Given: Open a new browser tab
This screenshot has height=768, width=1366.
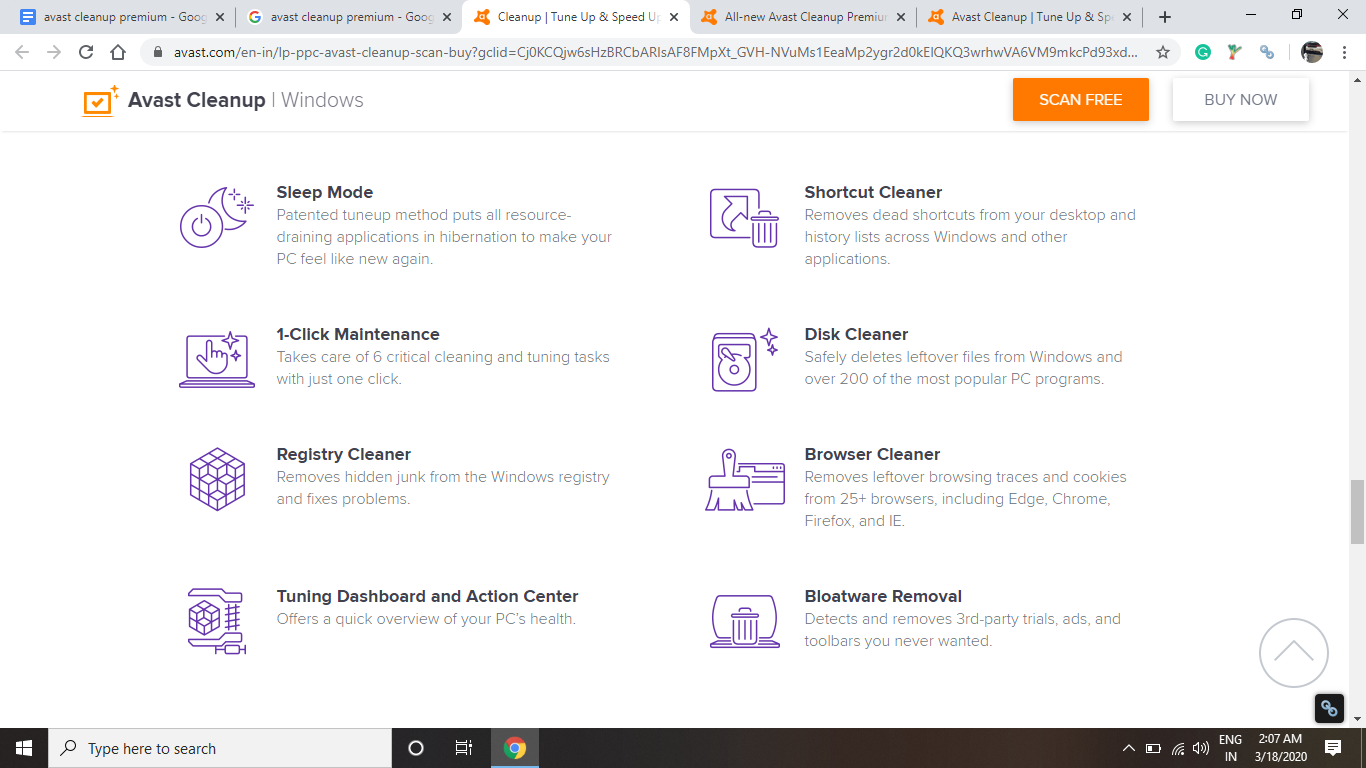Looking at the screenshot, I should [x=1165, y=17].
